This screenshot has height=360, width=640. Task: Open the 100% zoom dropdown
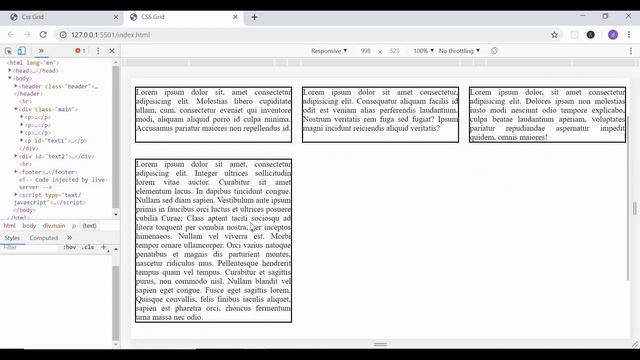point(423,51)
